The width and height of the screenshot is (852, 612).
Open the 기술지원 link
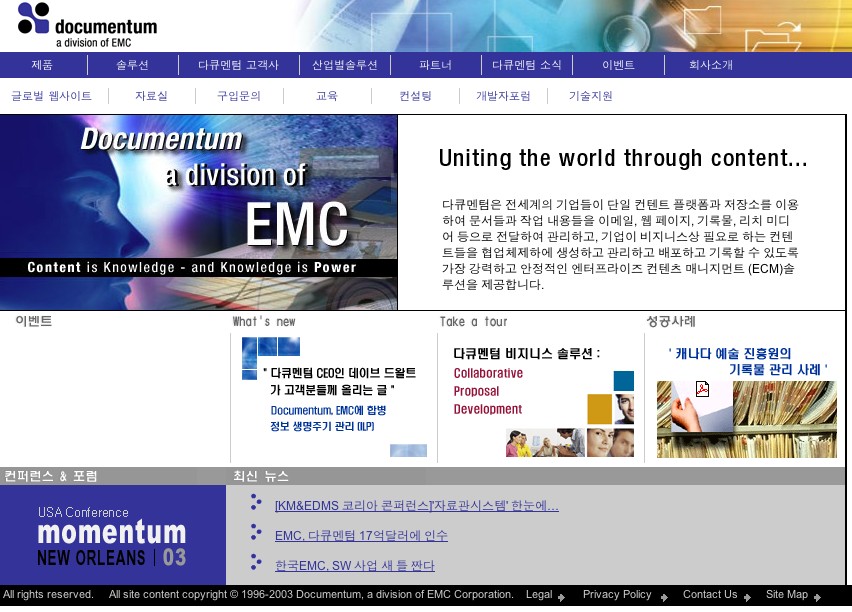[x=591, y=96]
